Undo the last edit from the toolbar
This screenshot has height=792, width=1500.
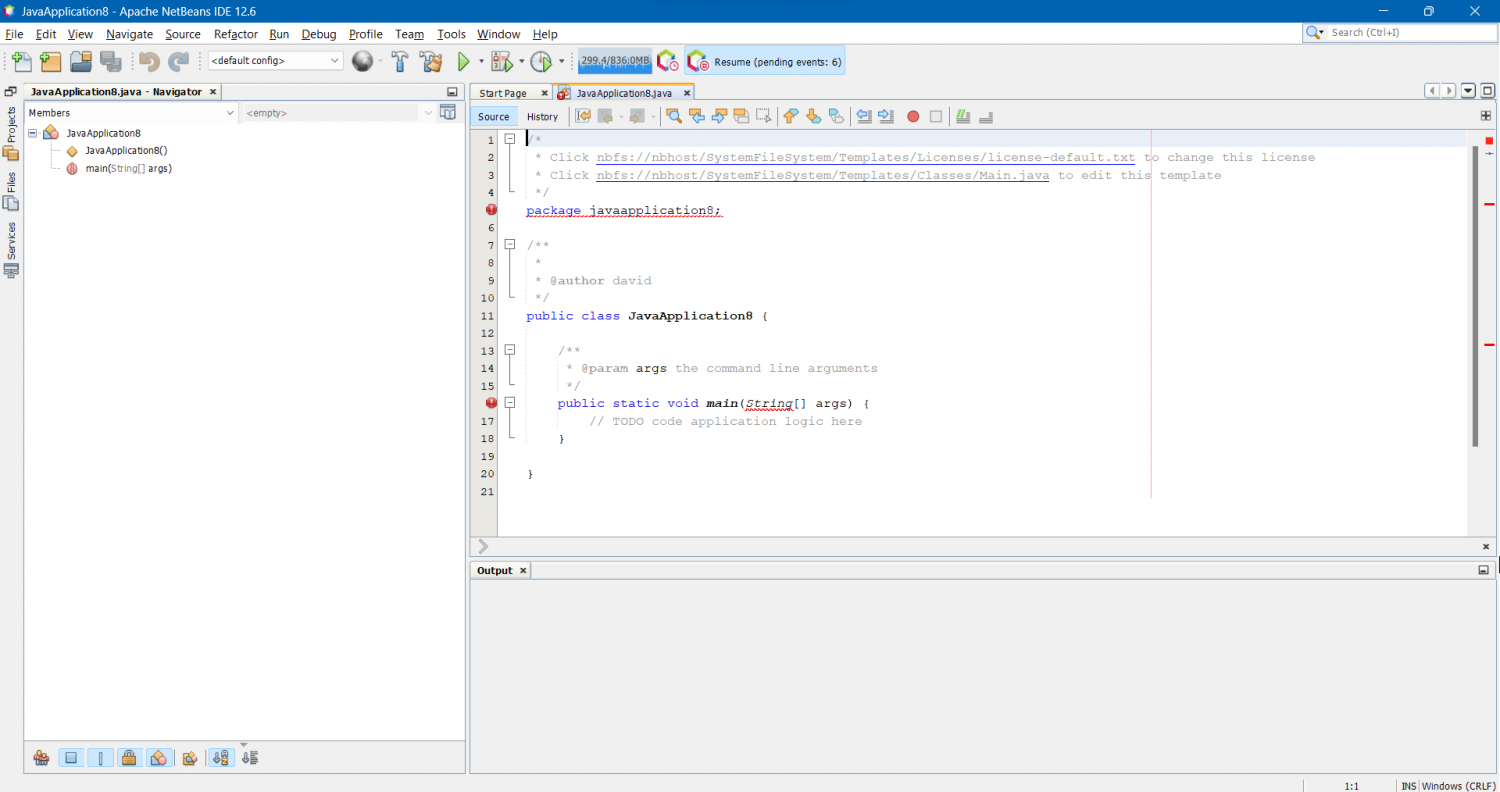[x=150, y=61]
